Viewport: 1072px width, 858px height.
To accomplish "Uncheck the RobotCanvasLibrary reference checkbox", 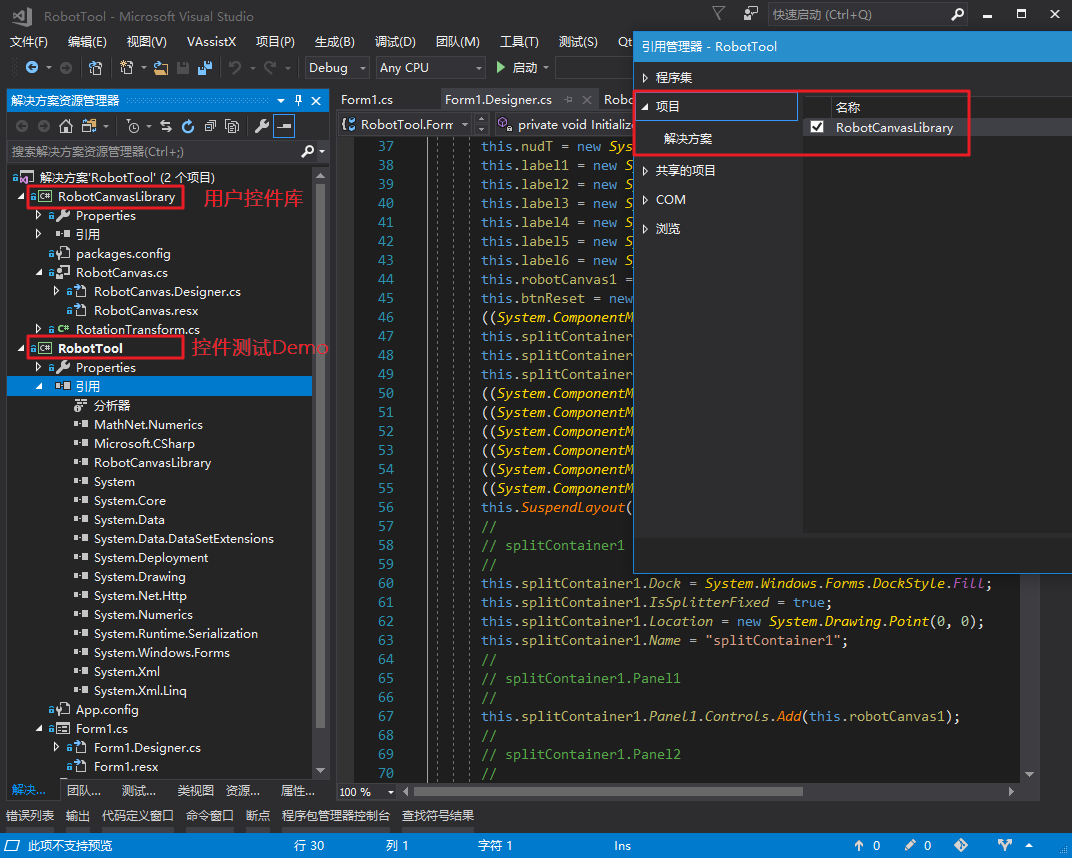I will point(817,127).
